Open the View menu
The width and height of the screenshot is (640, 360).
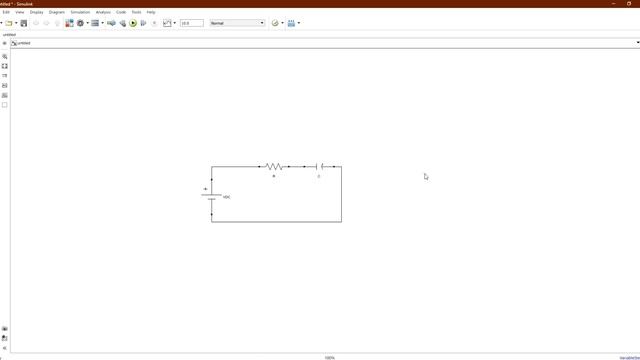click(x=20, y=12)
